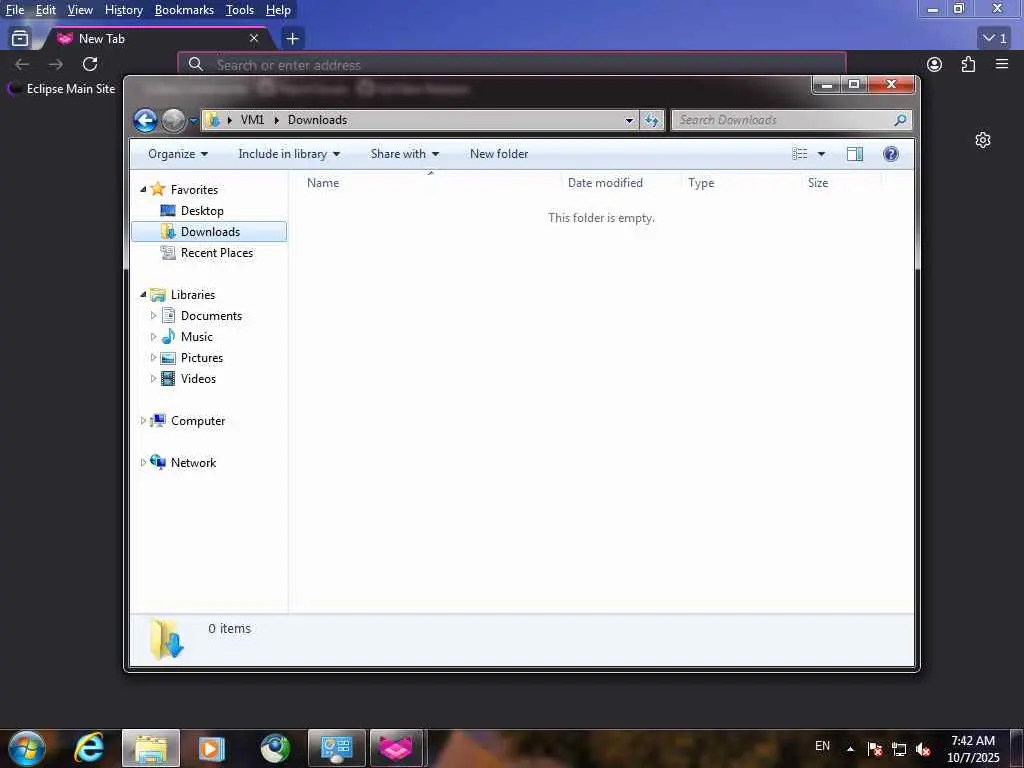The width and height of the screenshot is (1024, 768).
Task: Select Downloads under Favorites
Action: tap(210, 232)
